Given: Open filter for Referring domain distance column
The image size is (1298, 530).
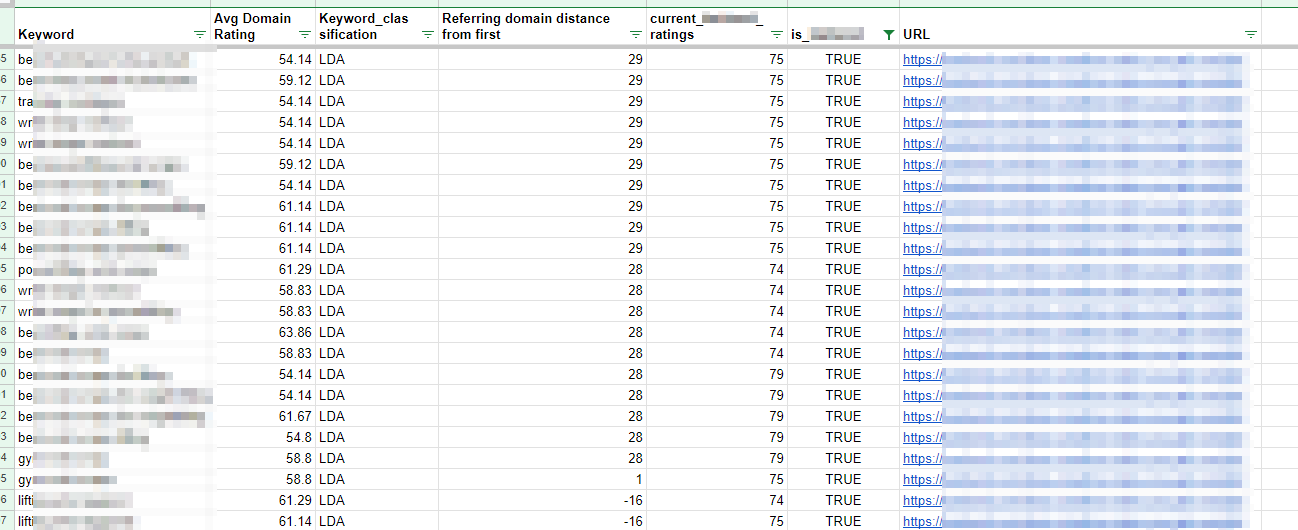Looking at the screenshot, I should click(x=635, y=35).
